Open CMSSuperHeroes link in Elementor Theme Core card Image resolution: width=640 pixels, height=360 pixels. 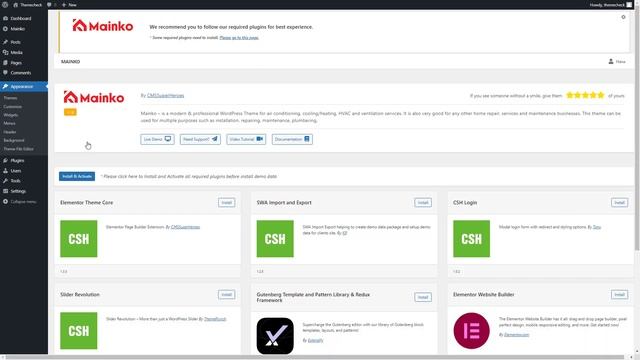(x=185, y=227)
